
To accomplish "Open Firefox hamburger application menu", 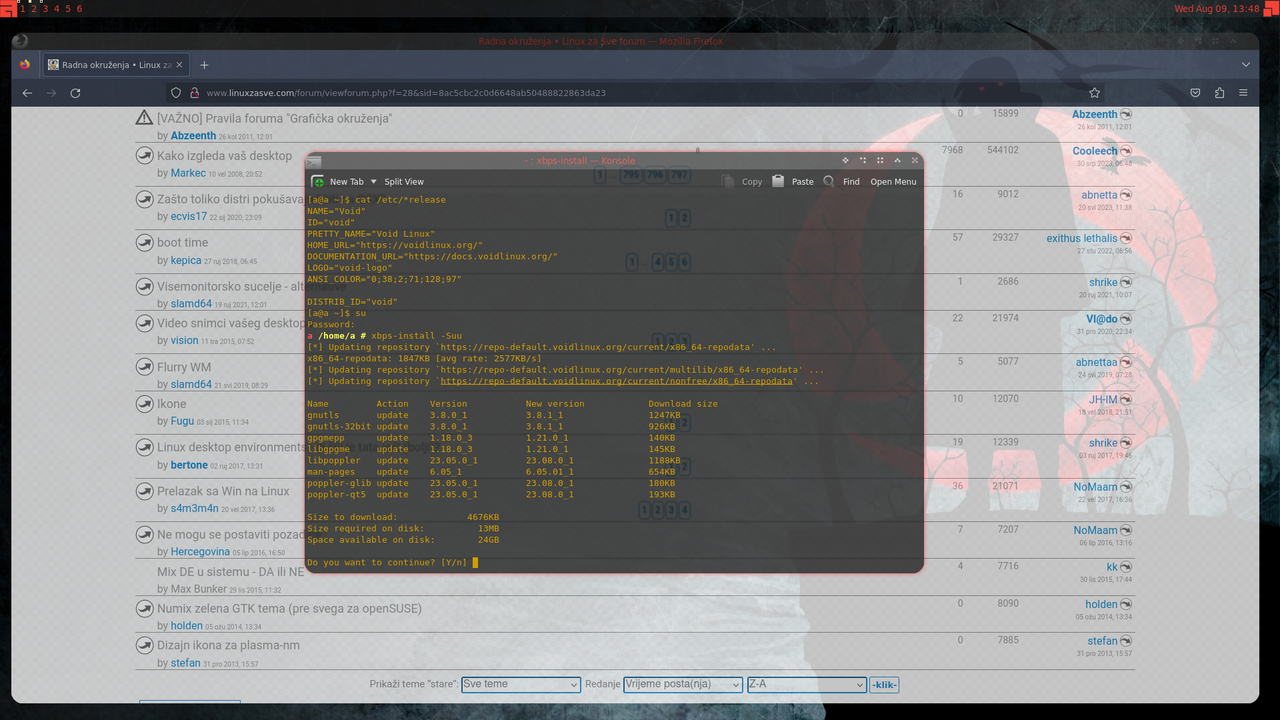I will [x=1243, y=93].
